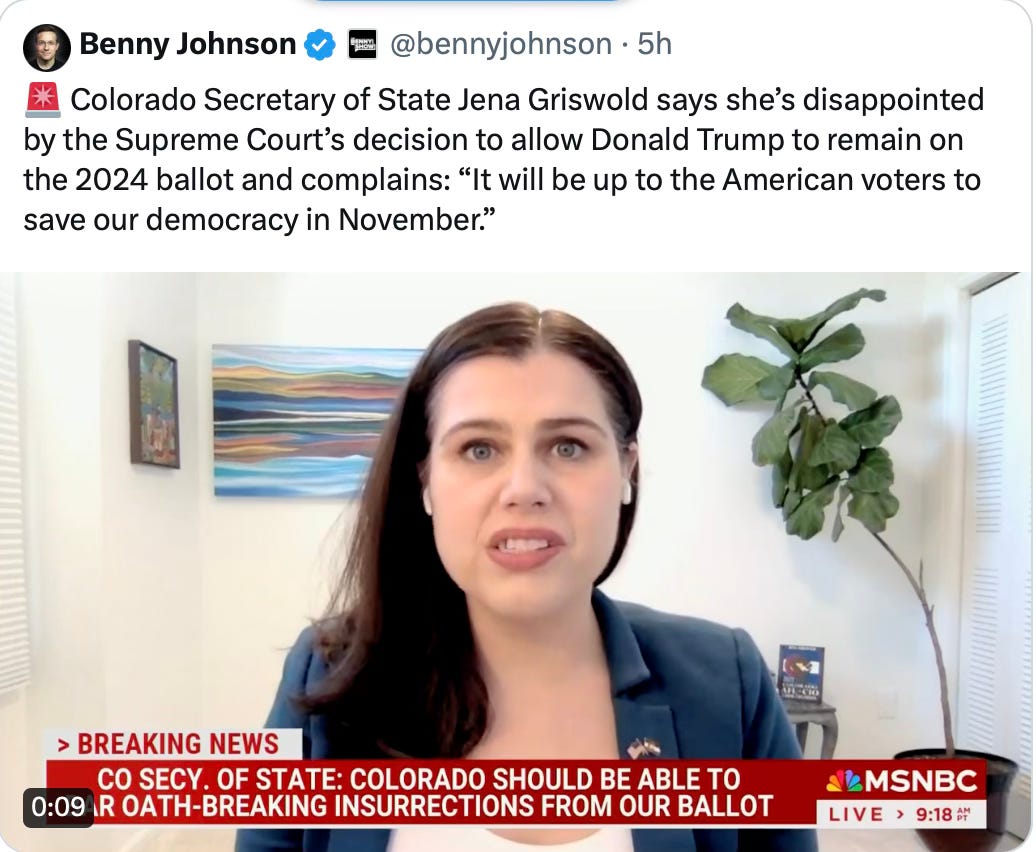The height and width of the screenshot is (852, 1036).
Task: Click the red siren emoji in the tweet
Action: pyautogui.click(x=42, y=100)
